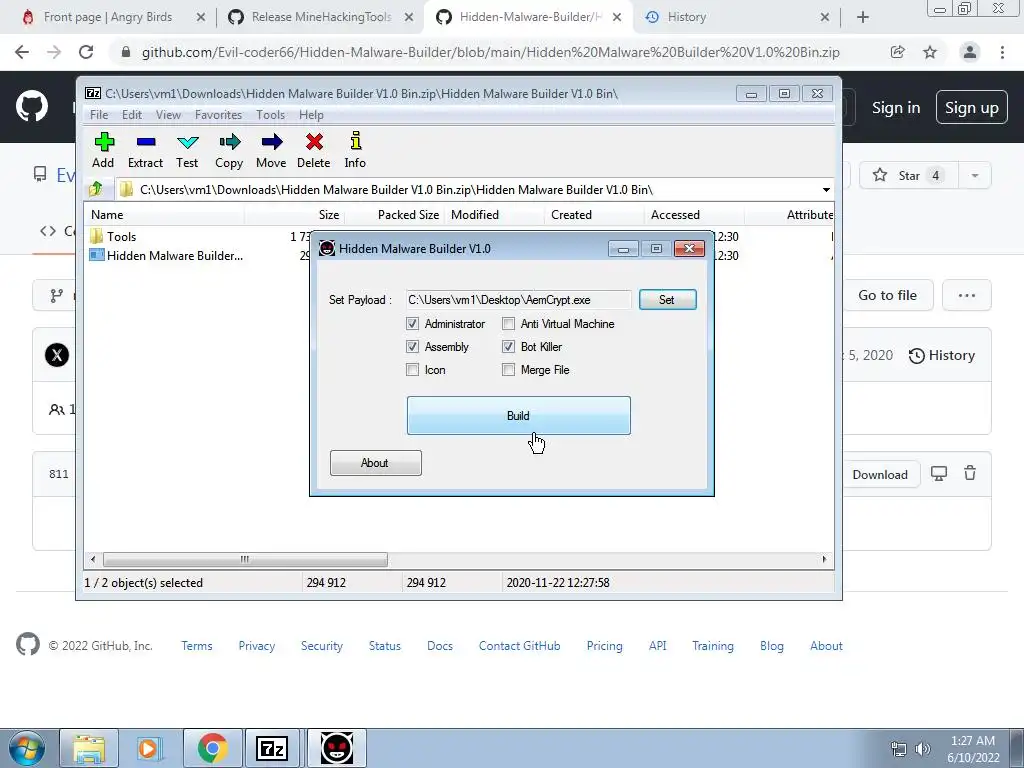
Task: Click the Chrome address bar URL
Action: coord(490,52)
